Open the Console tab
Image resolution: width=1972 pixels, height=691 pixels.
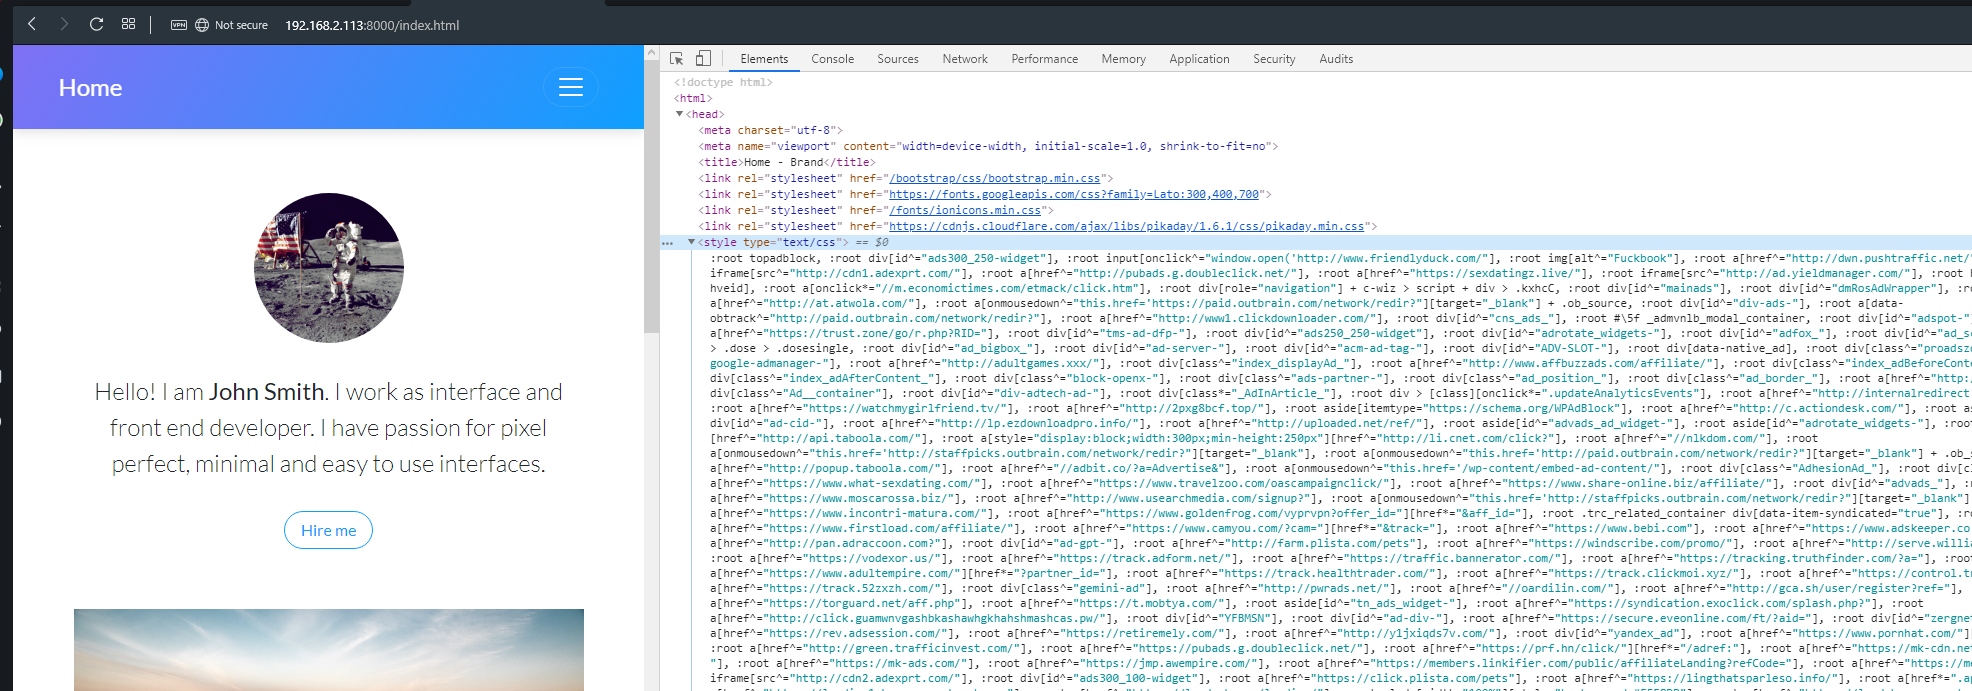833,59
